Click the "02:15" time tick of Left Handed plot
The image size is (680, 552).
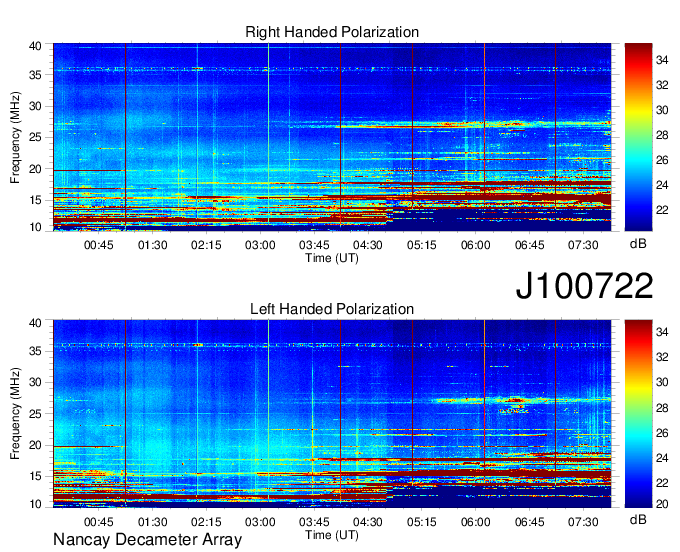point(206,522)
